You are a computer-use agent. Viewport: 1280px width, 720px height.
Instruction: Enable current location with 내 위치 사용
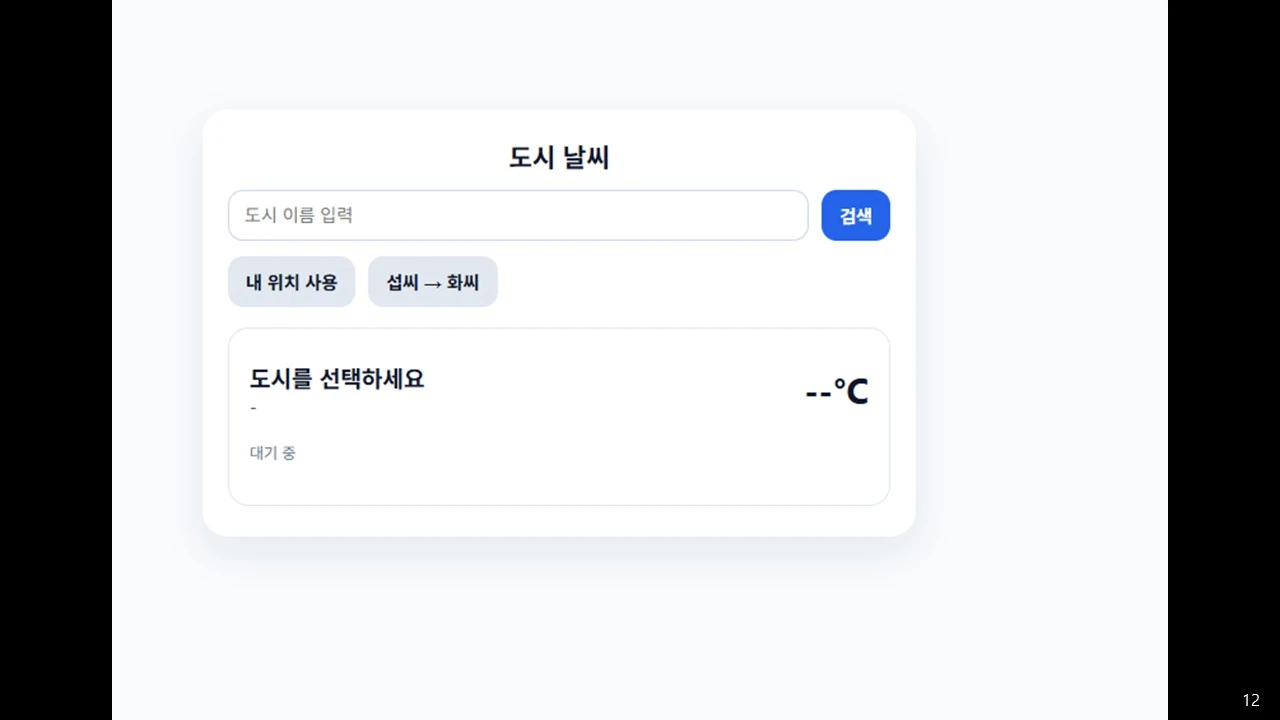[291, 281]
